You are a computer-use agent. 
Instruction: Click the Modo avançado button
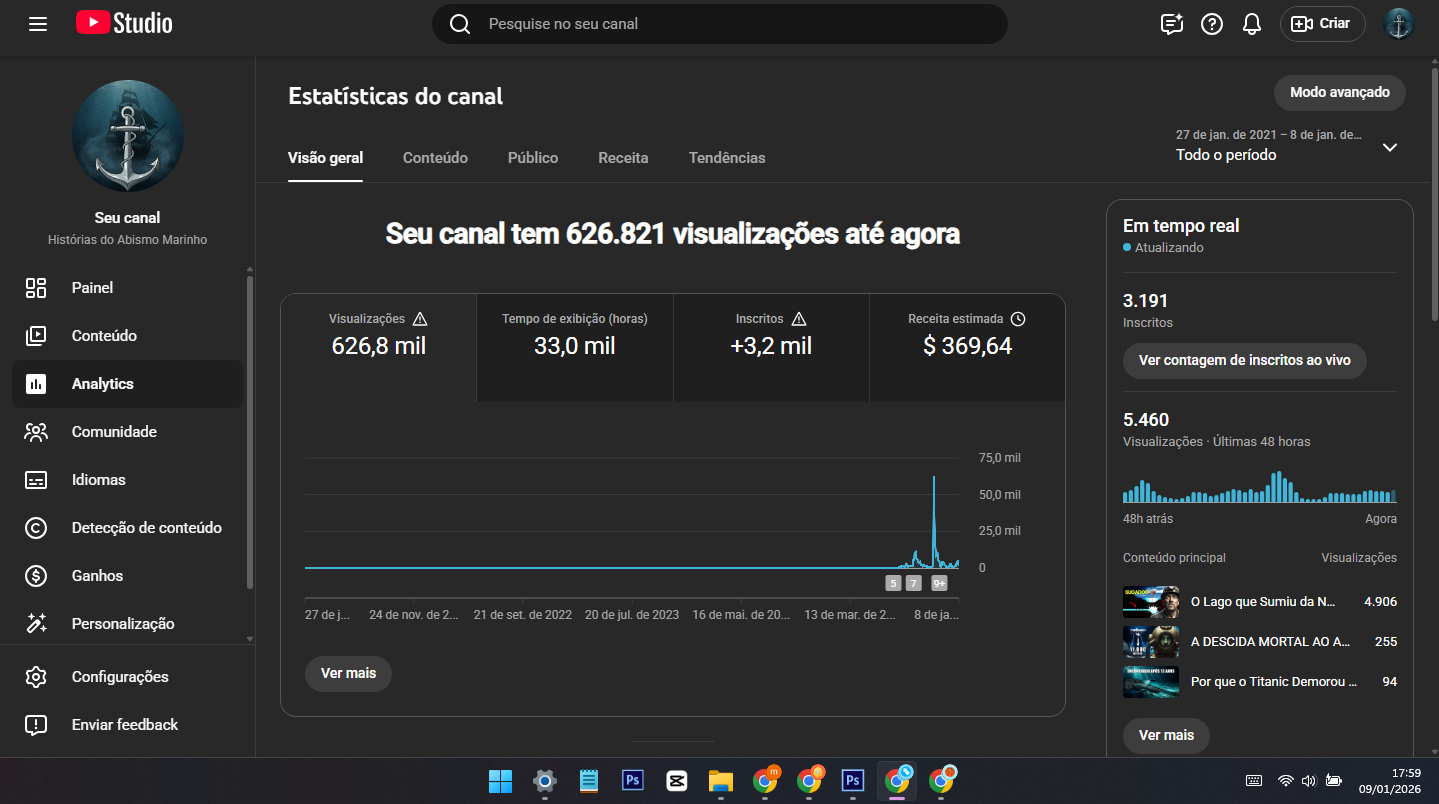tap(1339, 93)
